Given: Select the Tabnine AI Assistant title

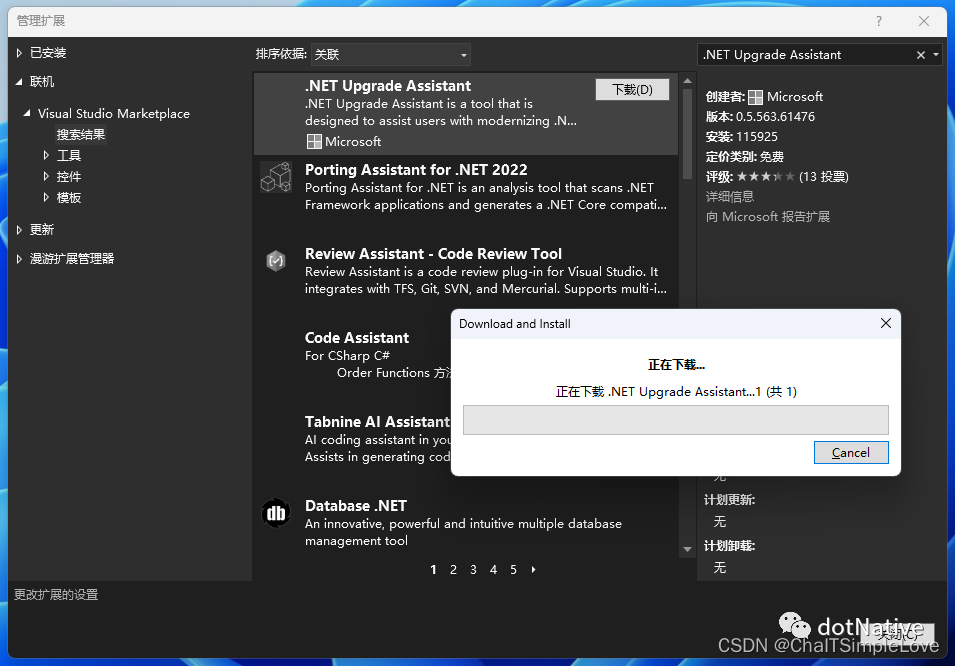Looking at the screenshot, I should click(x=377, y=422).
